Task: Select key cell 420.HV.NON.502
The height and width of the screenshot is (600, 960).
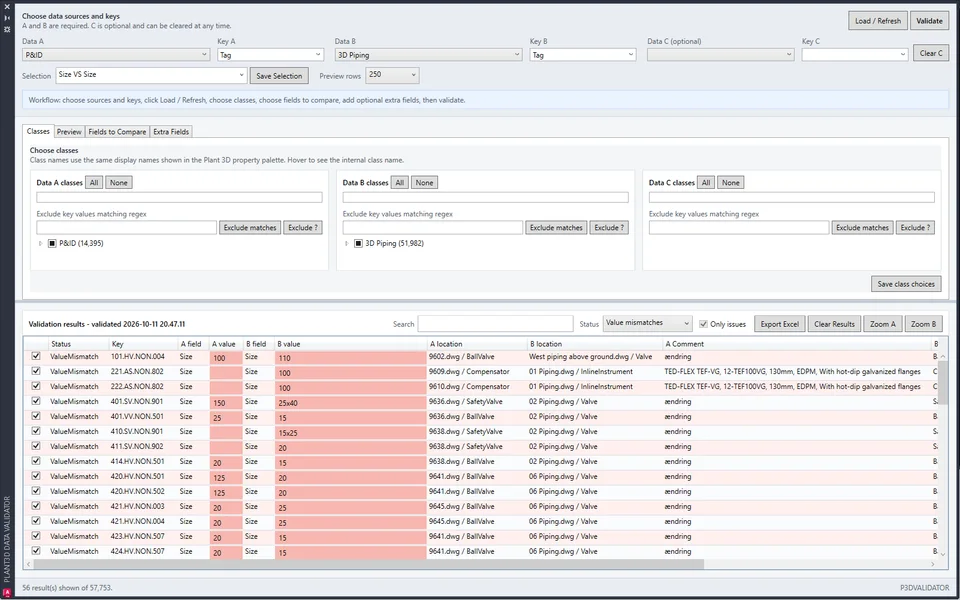Action: 143,491
